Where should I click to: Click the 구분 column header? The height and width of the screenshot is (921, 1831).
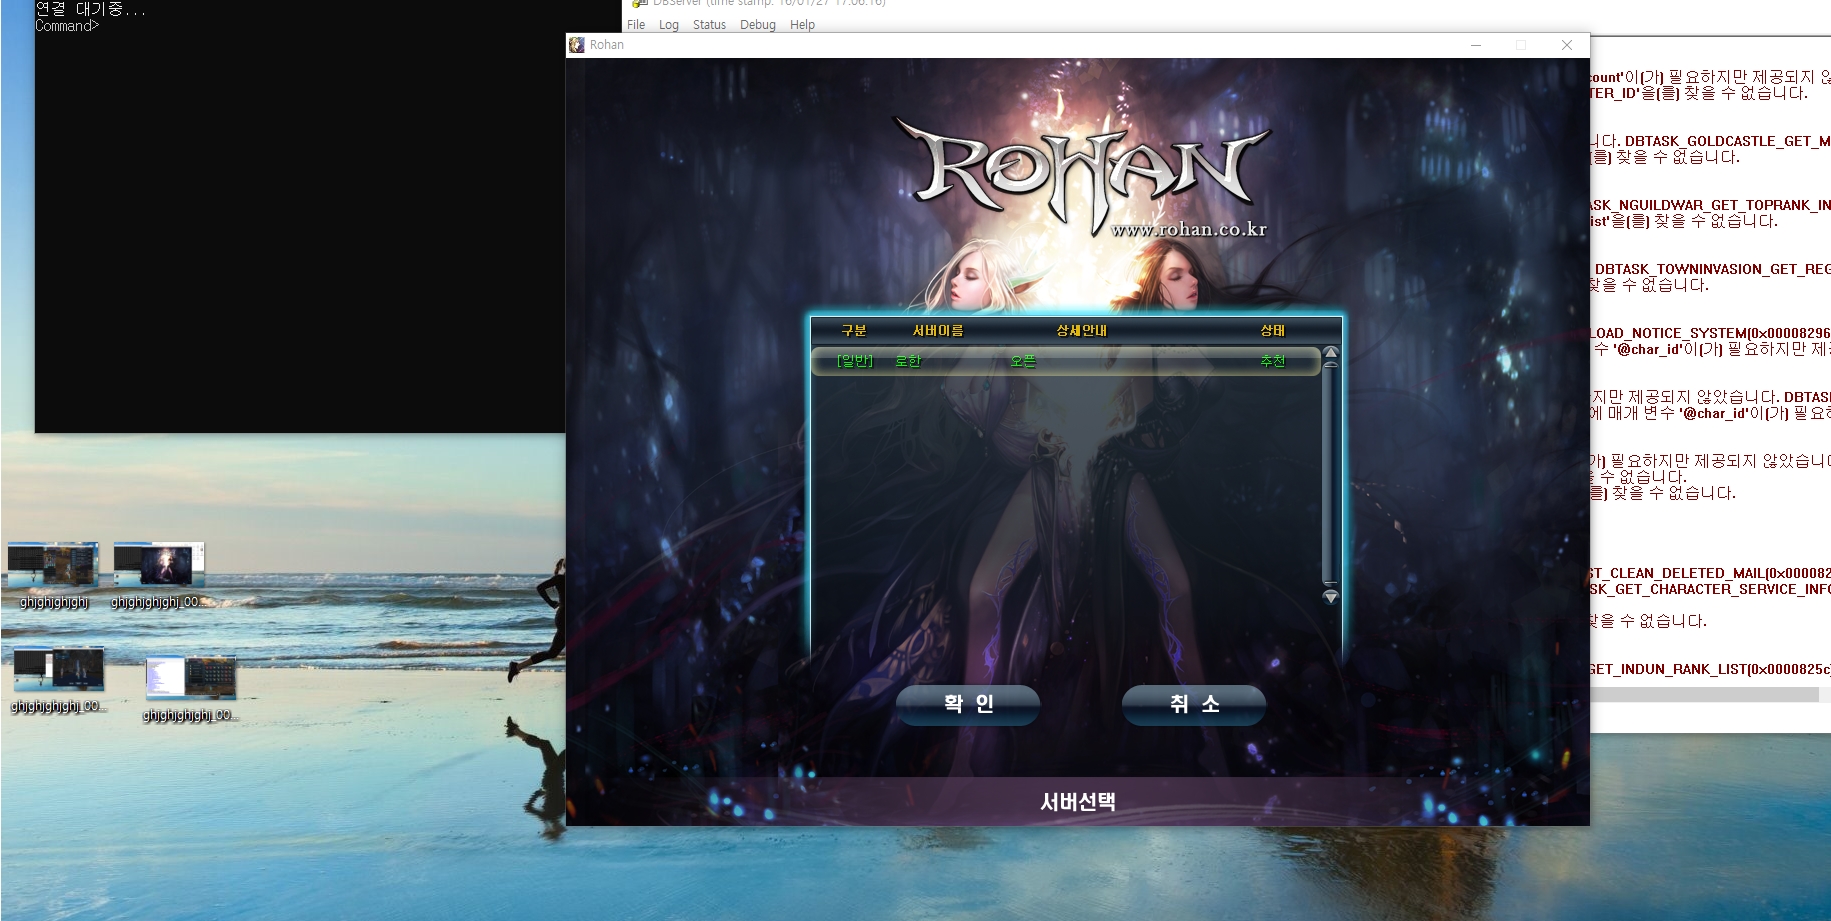click(854, 330)
